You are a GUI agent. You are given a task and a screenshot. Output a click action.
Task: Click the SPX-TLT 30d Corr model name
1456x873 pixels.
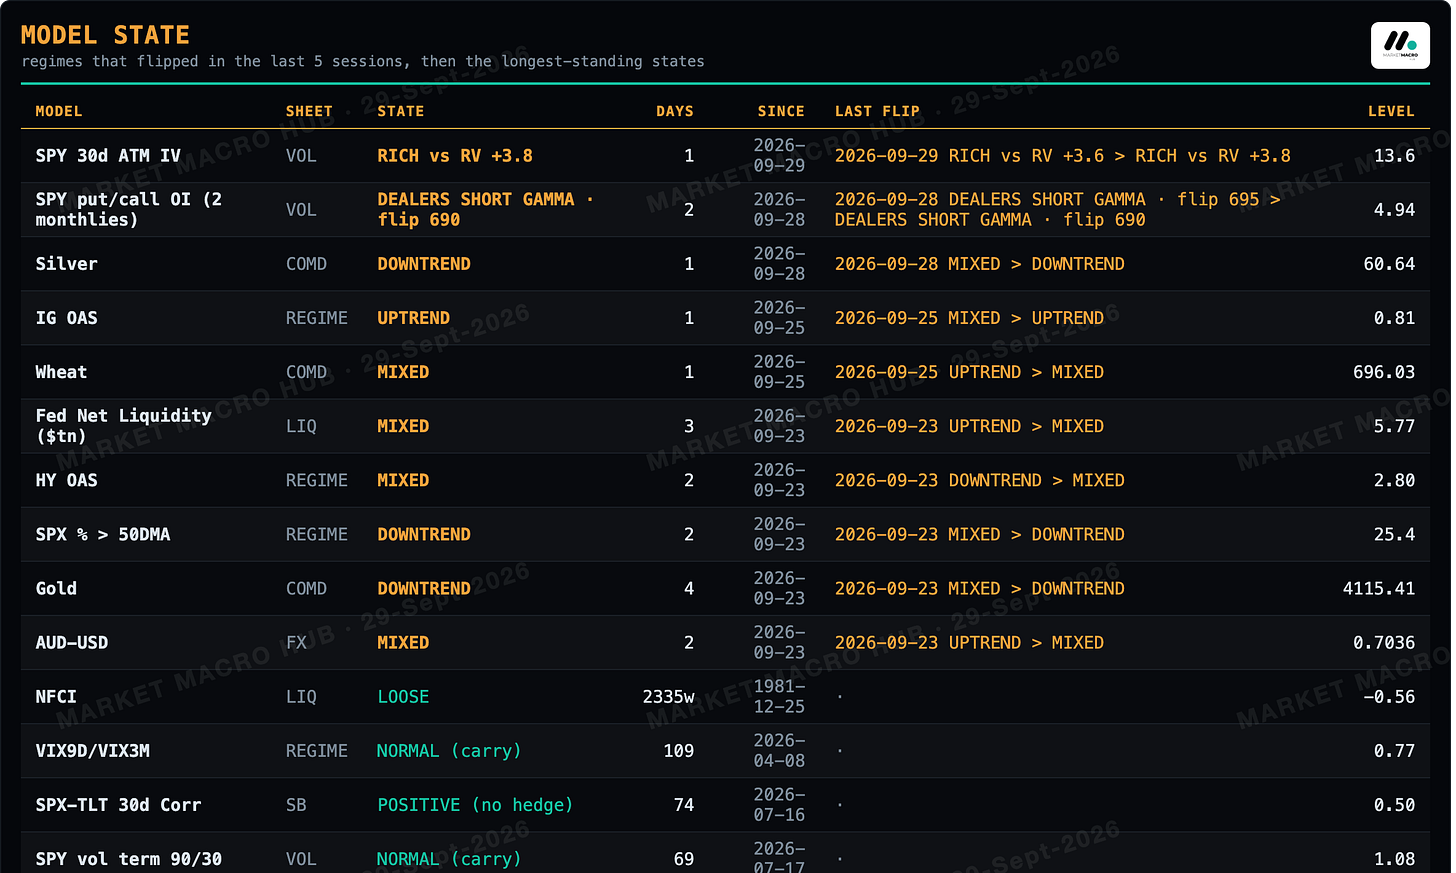118,804
